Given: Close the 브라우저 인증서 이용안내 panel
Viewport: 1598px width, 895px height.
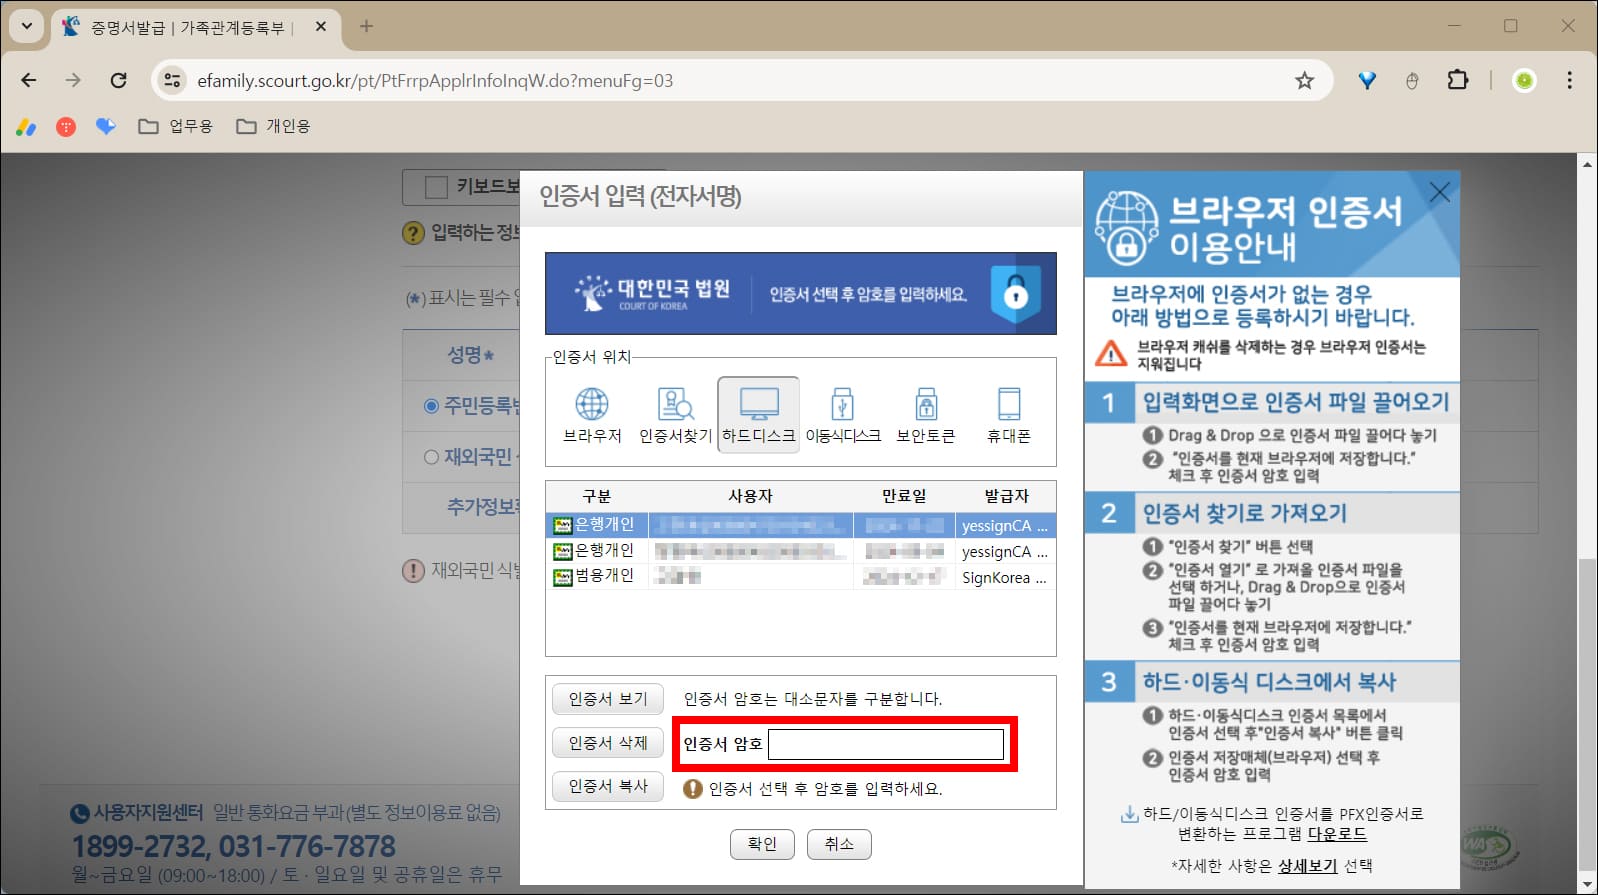Looking at the screenshot, I should coord(1439,192).
